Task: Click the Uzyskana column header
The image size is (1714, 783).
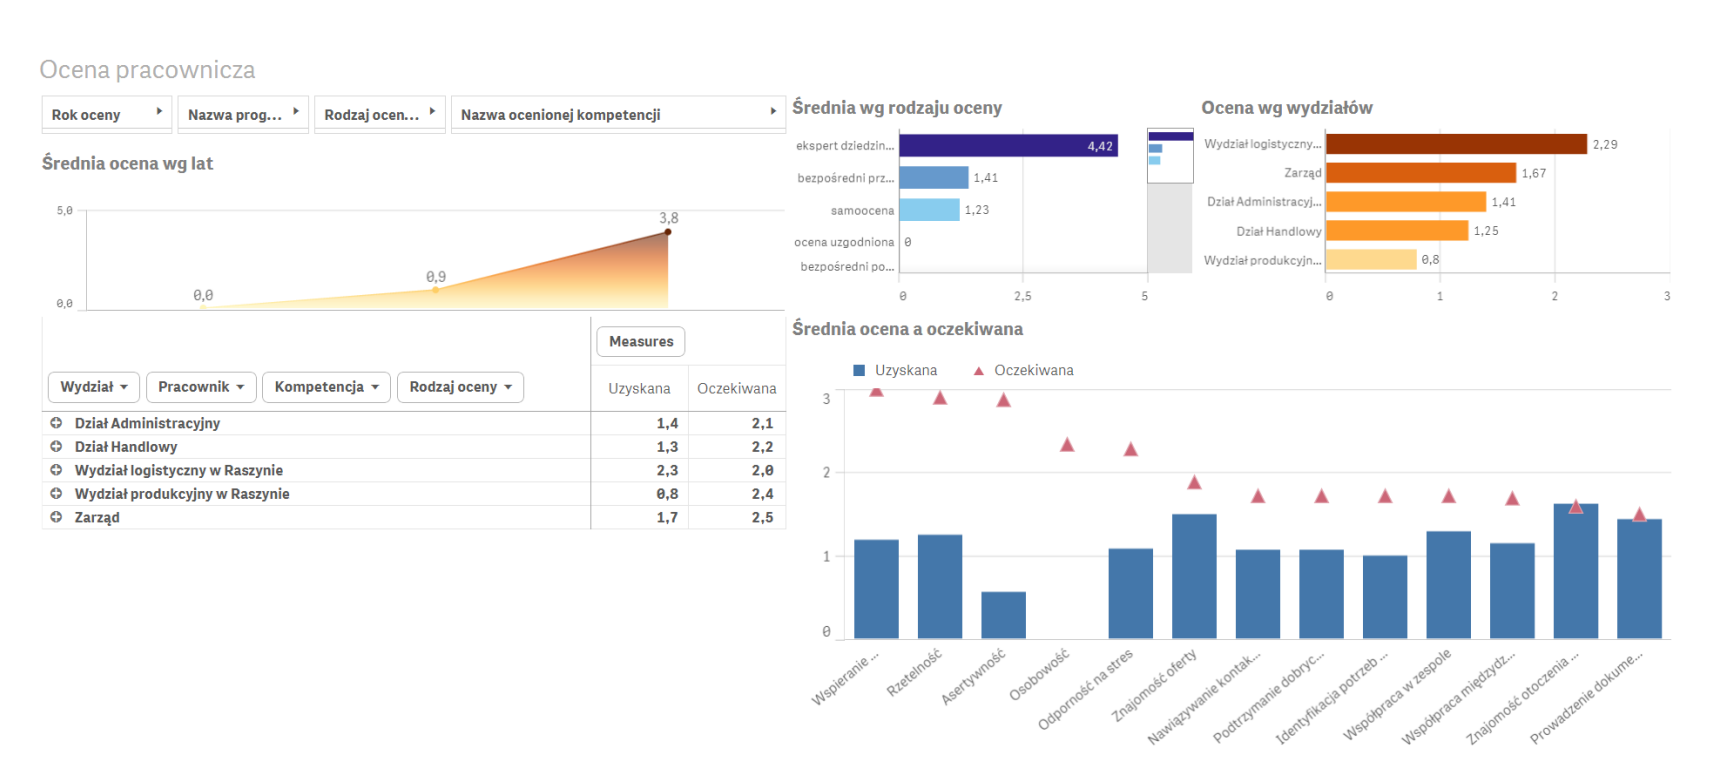Action: [639, 389]
